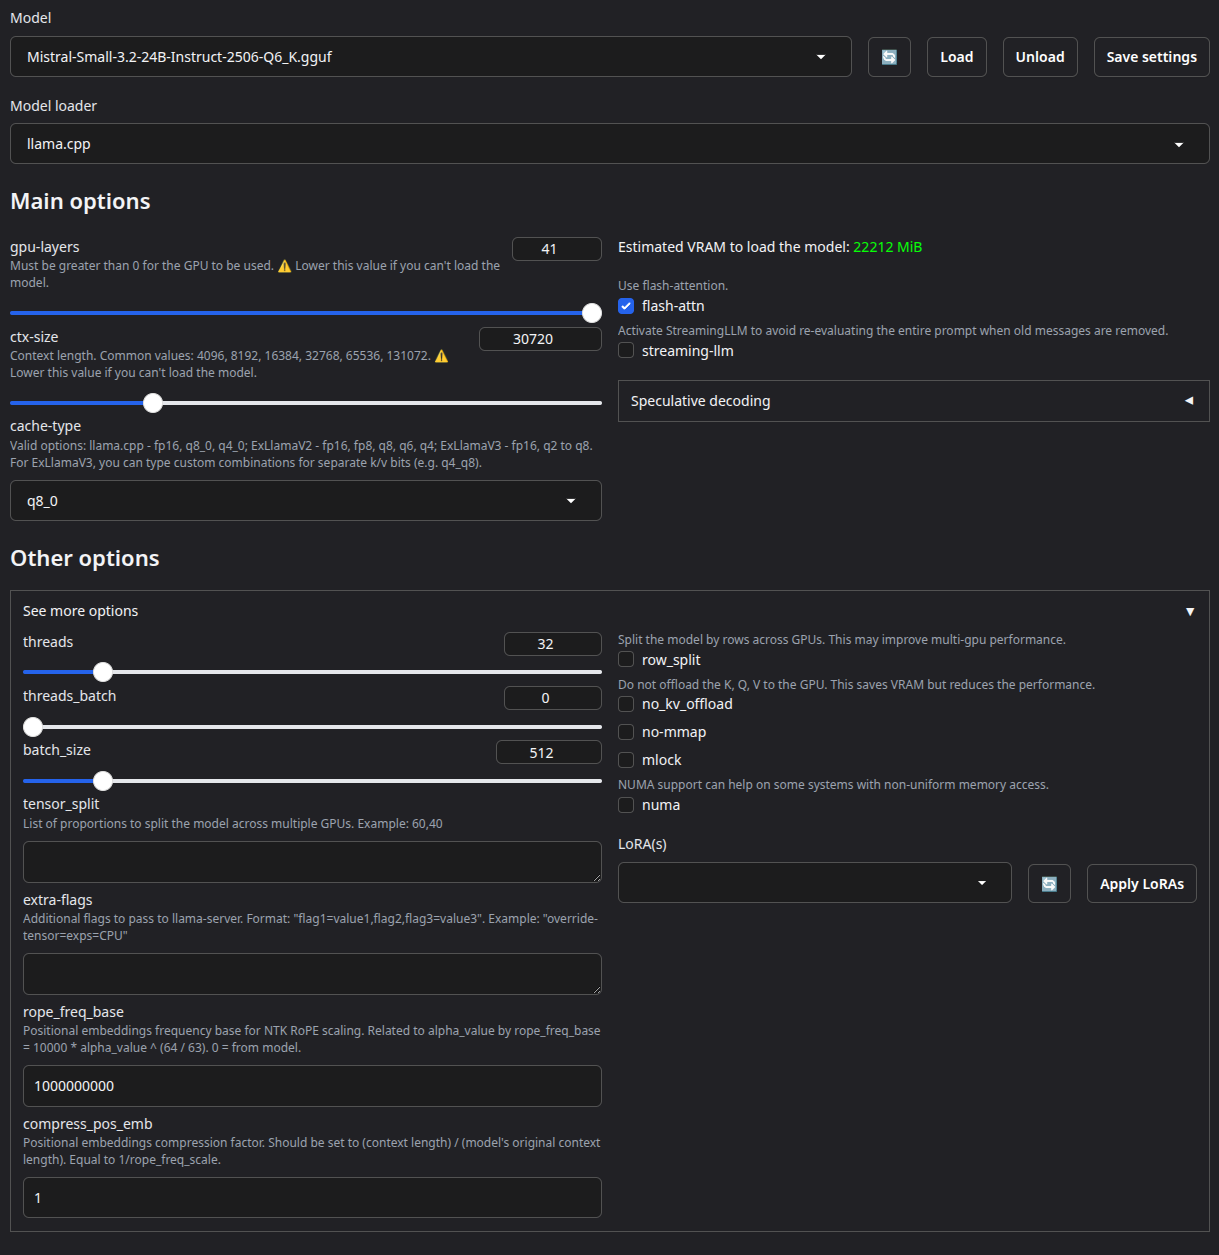1219x1255 pixels.
Task: Enable the row_split checkbox
Action: [626, 659]
